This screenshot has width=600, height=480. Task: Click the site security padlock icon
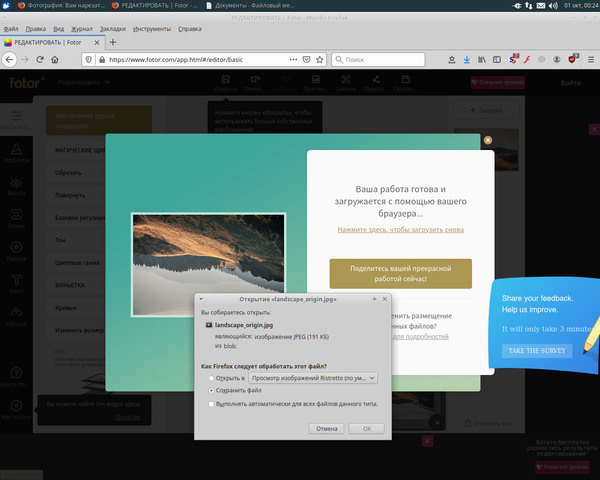[102, 59]
